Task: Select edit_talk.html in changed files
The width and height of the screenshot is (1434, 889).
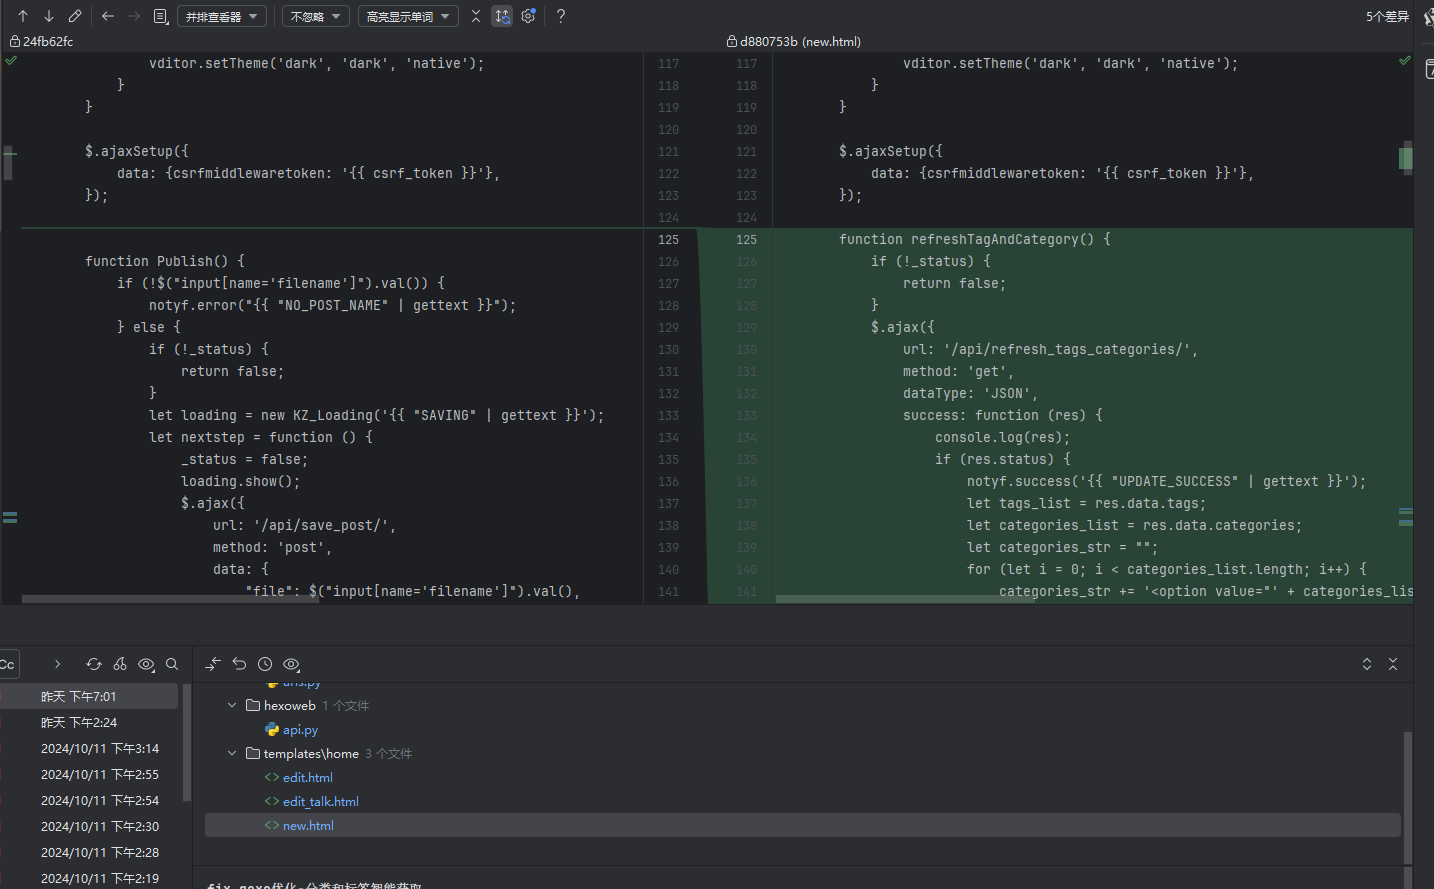Action: click(320, 801)
